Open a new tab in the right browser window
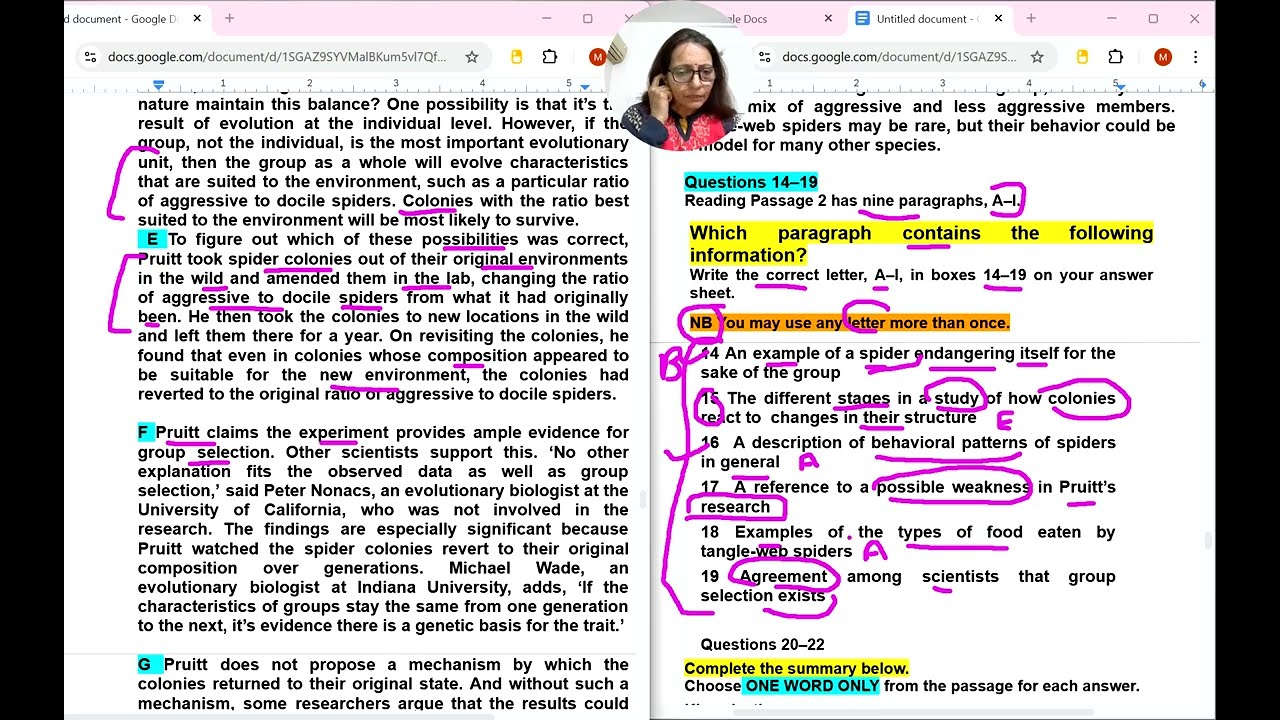This screenshot has height=720, width=1280. [x=1031, y=18]
